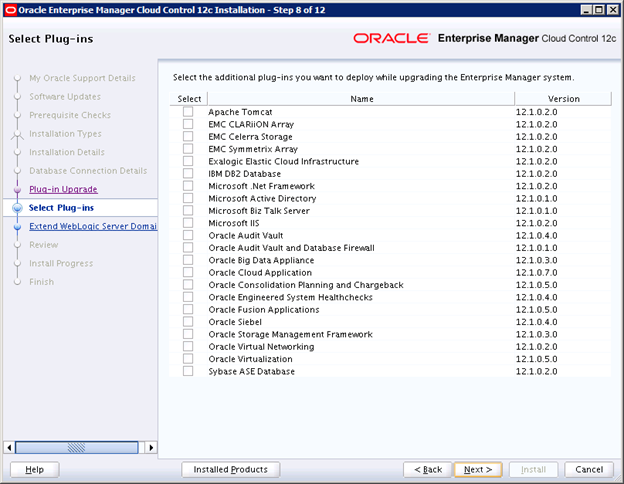Click version 12.1.0.7.0 of Oracle Cloud Application
This screenshot has height=484, width=624.
[x=536, y=272]
